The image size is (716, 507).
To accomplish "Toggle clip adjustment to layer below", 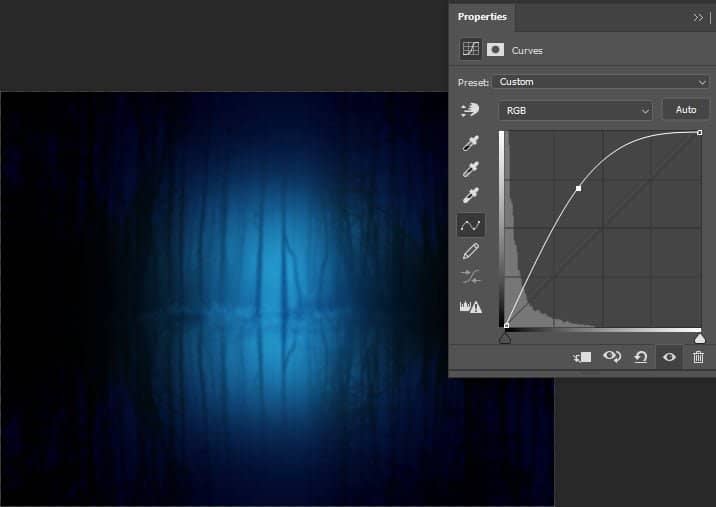I will pyautogui.click(x=582, y=357).
